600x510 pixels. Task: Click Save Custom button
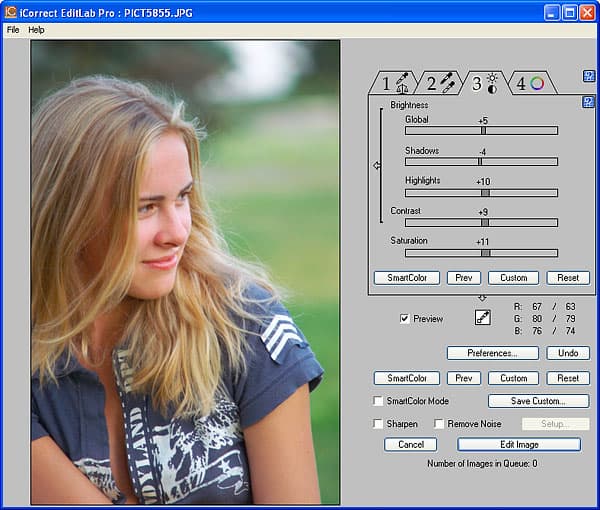[538, 401]
